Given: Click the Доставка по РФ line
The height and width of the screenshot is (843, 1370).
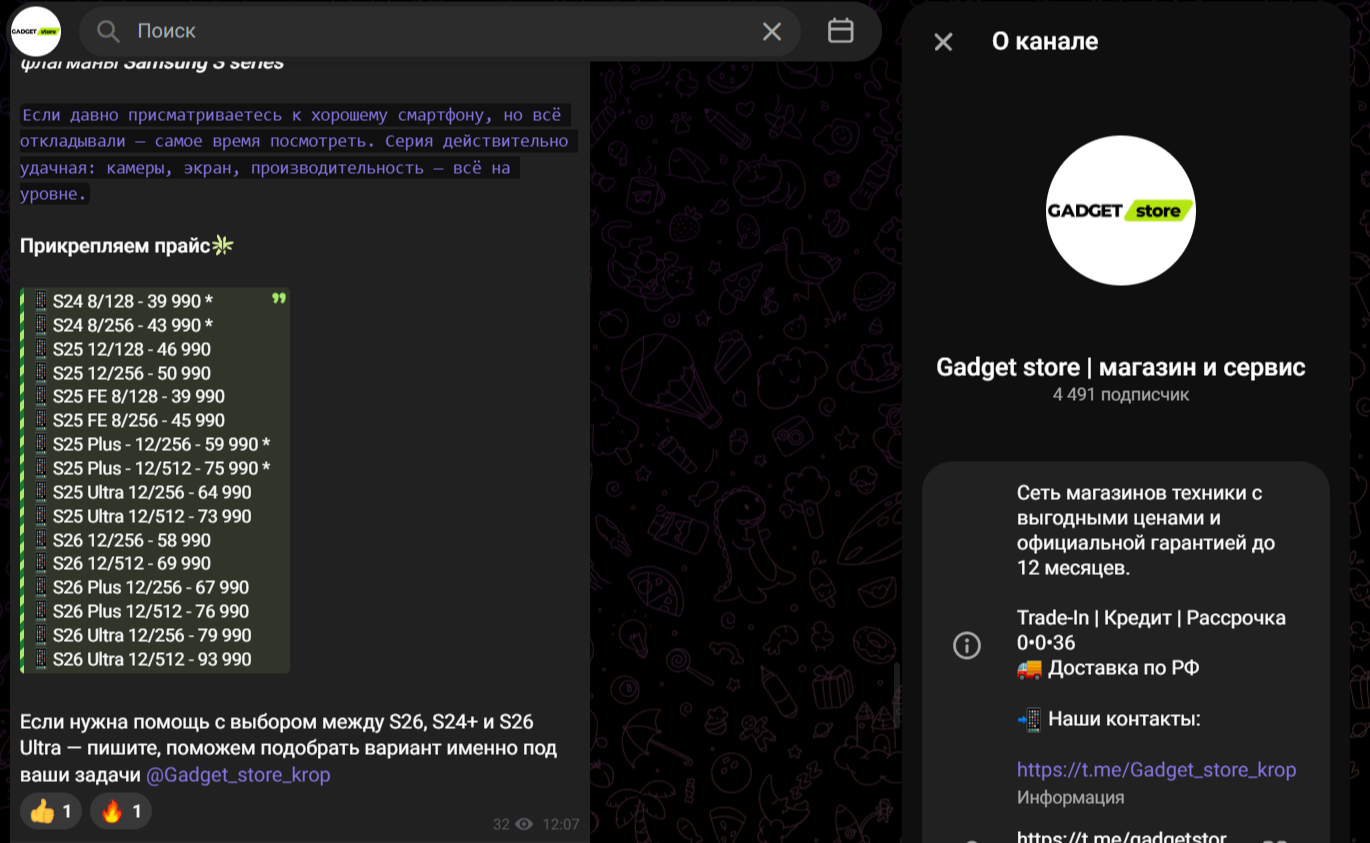Looking at the screenshot, I should coord(1108,668).
